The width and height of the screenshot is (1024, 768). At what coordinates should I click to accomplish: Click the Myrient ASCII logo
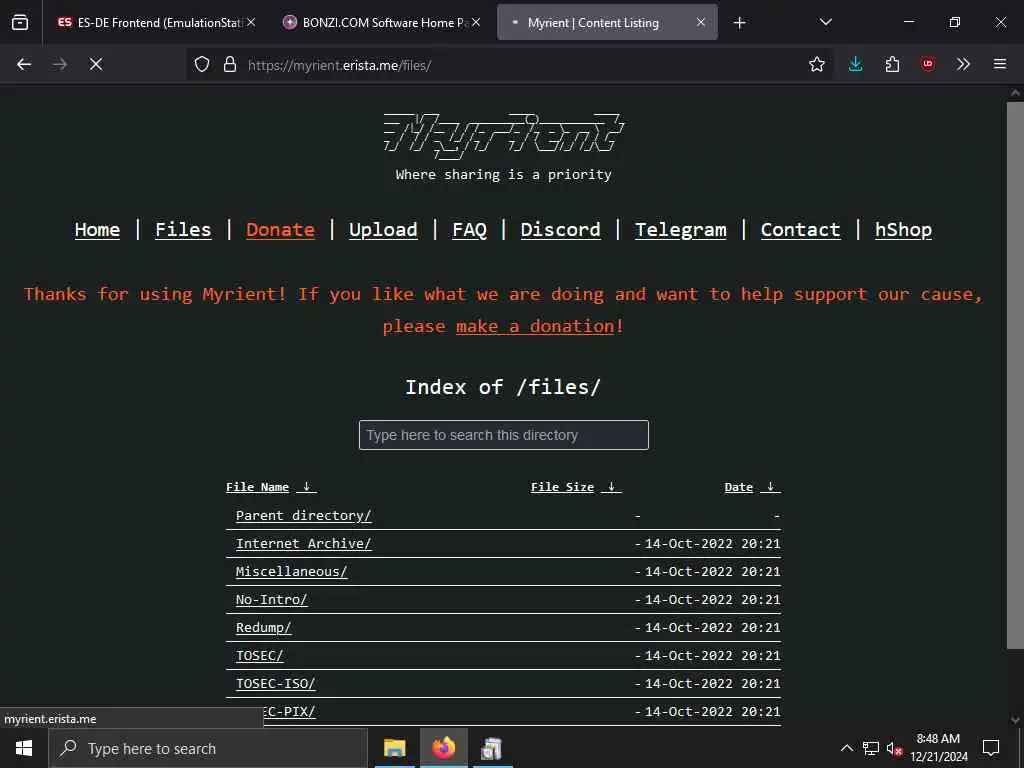tap(504, 136)
